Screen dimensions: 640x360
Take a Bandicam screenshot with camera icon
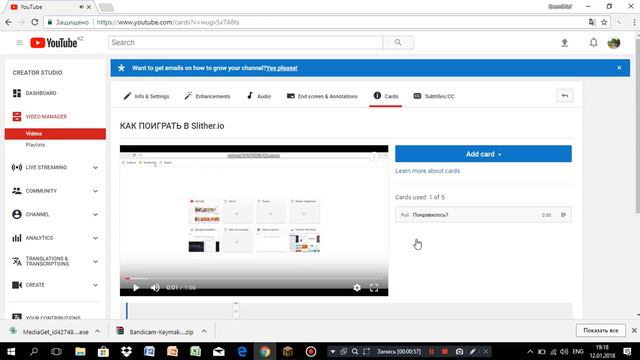(x=459, y=351)
